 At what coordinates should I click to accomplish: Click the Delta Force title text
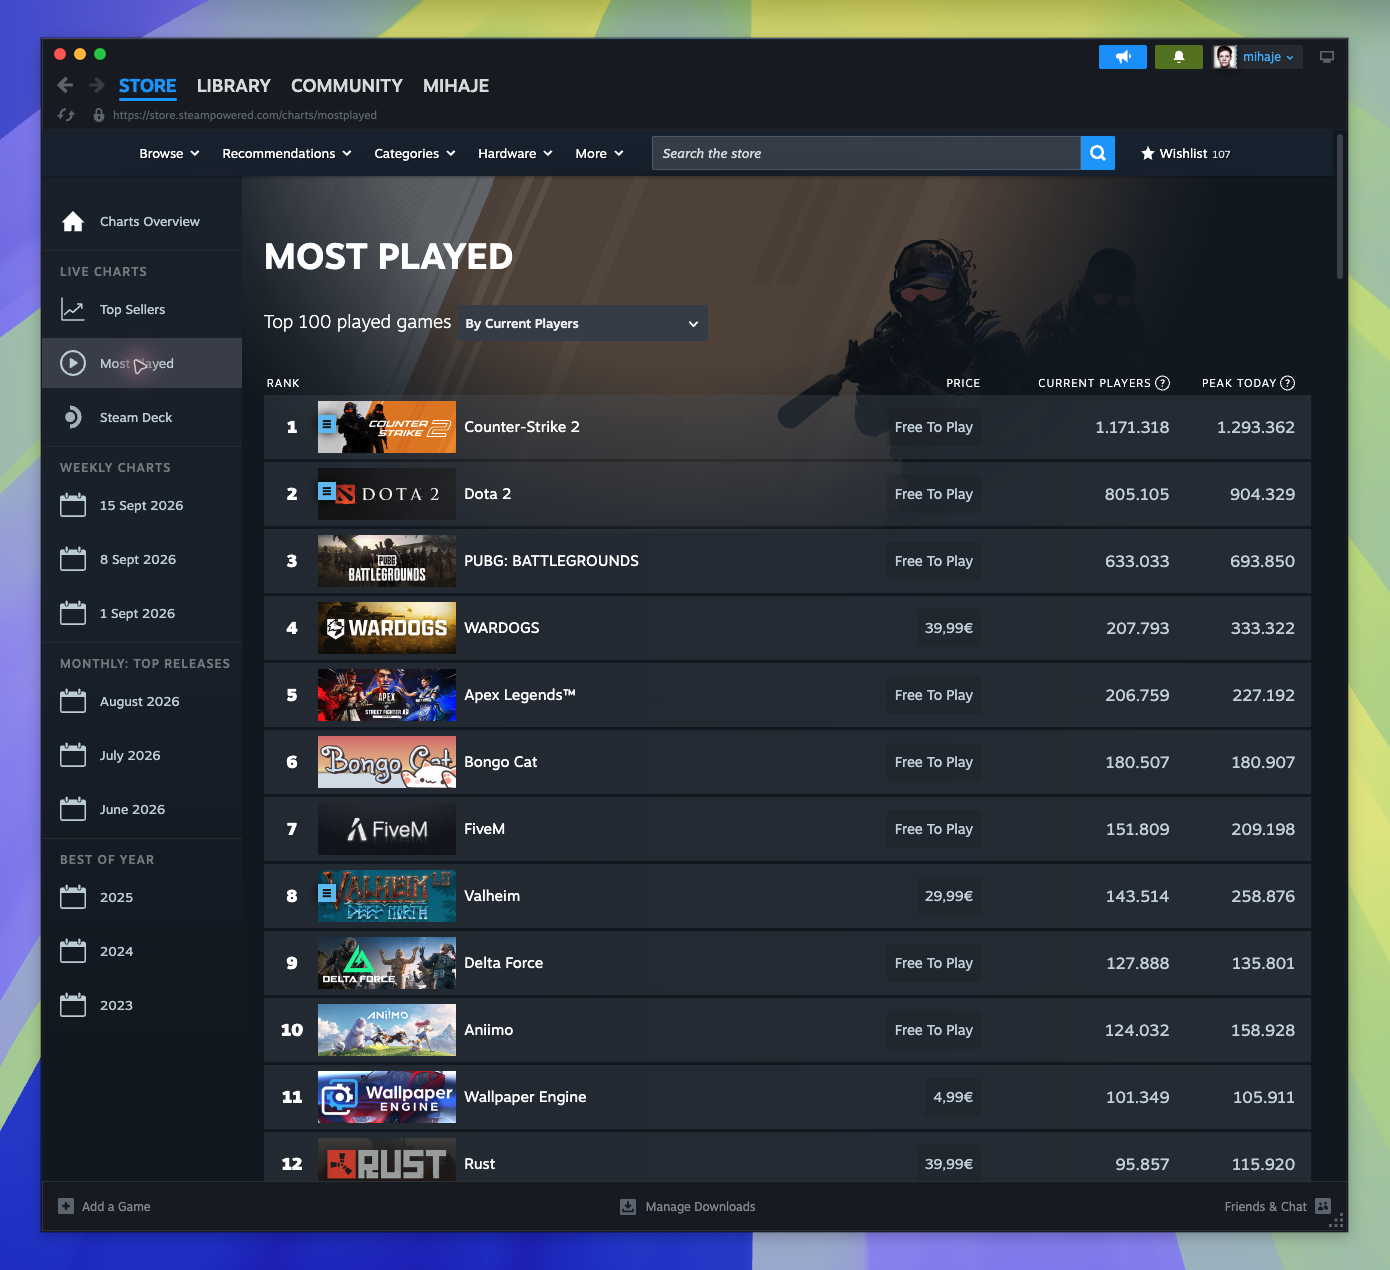point(504,963)
